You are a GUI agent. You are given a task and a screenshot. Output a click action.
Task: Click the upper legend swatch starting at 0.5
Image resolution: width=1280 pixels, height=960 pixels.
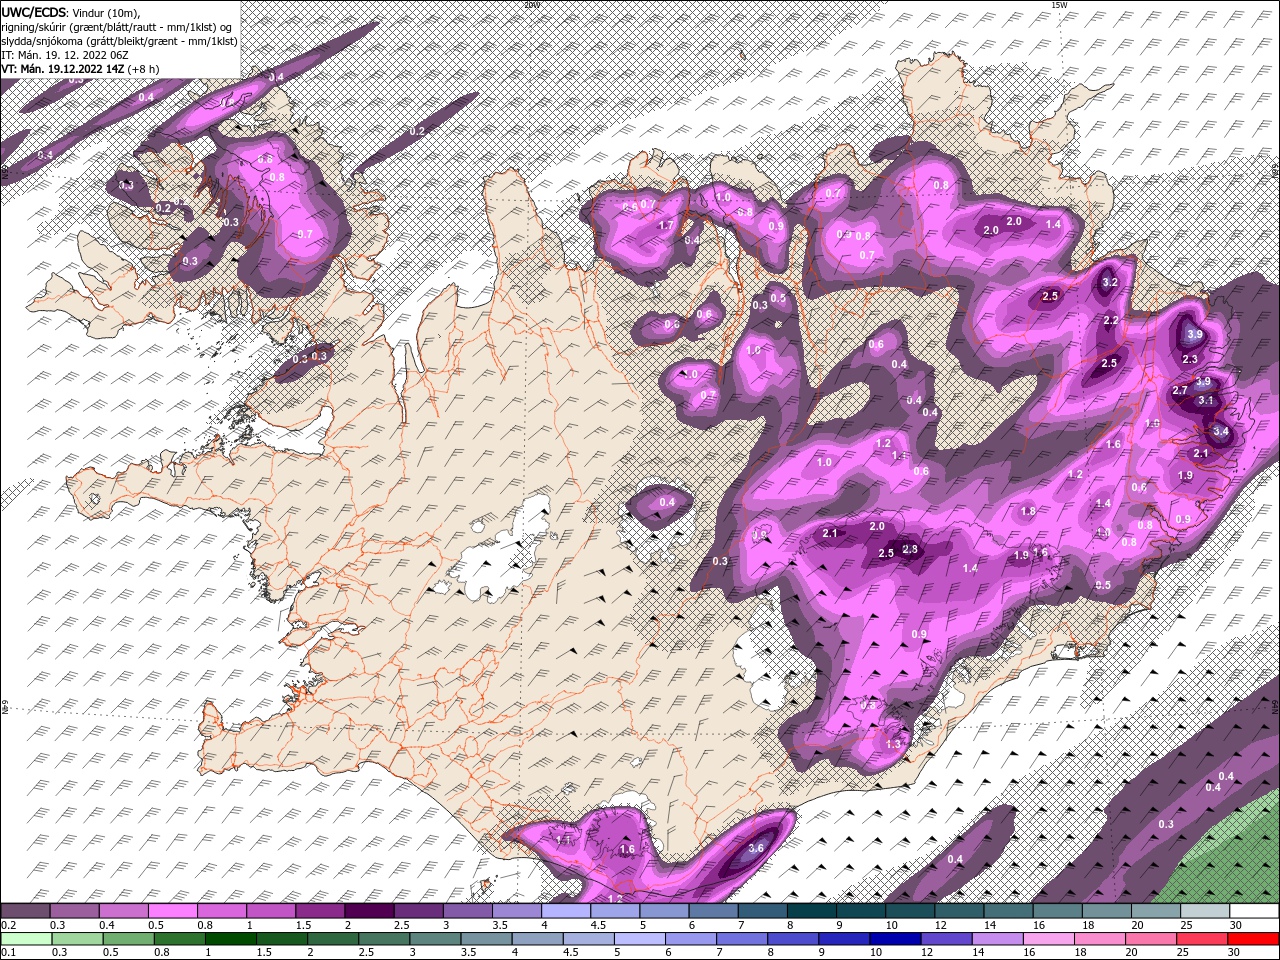172,911
